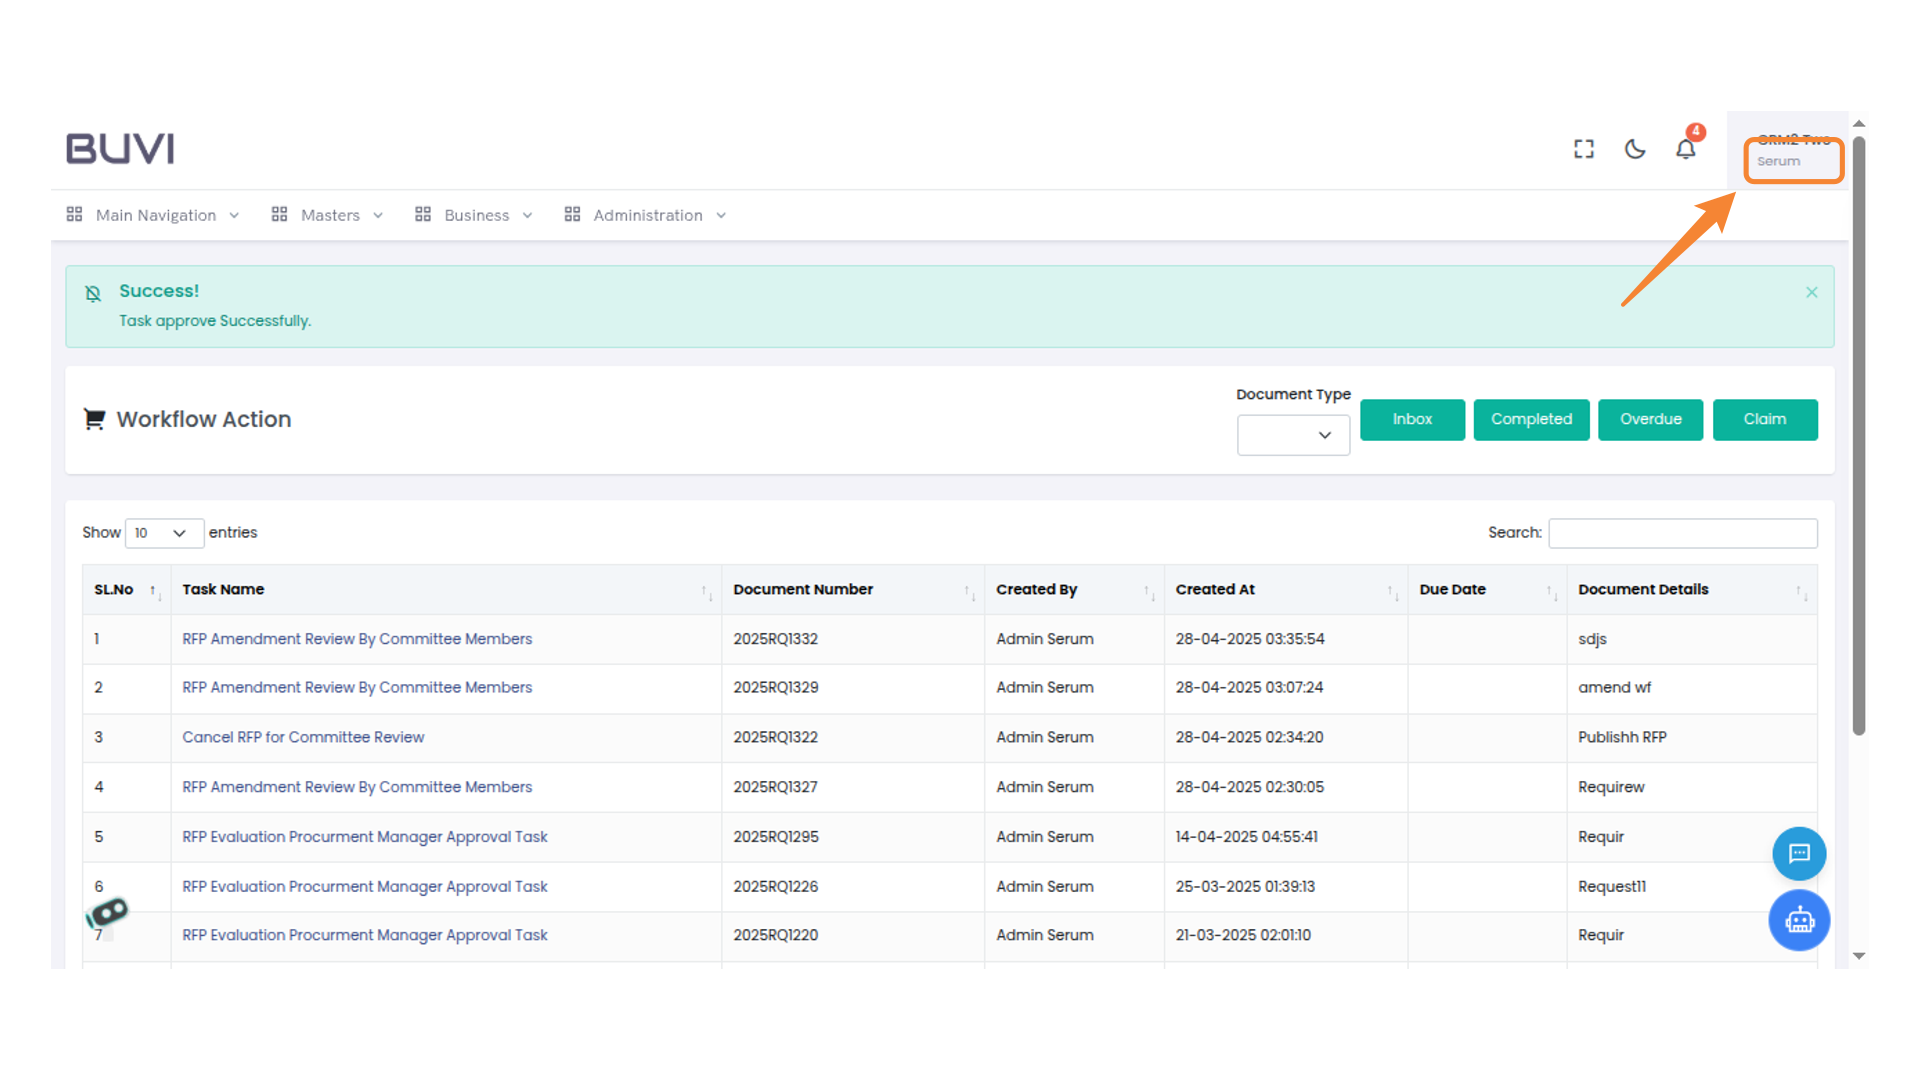Viewport: 1920px width, 1080px height.
Task: Open the Administration menu
Action: click(646, 215)
